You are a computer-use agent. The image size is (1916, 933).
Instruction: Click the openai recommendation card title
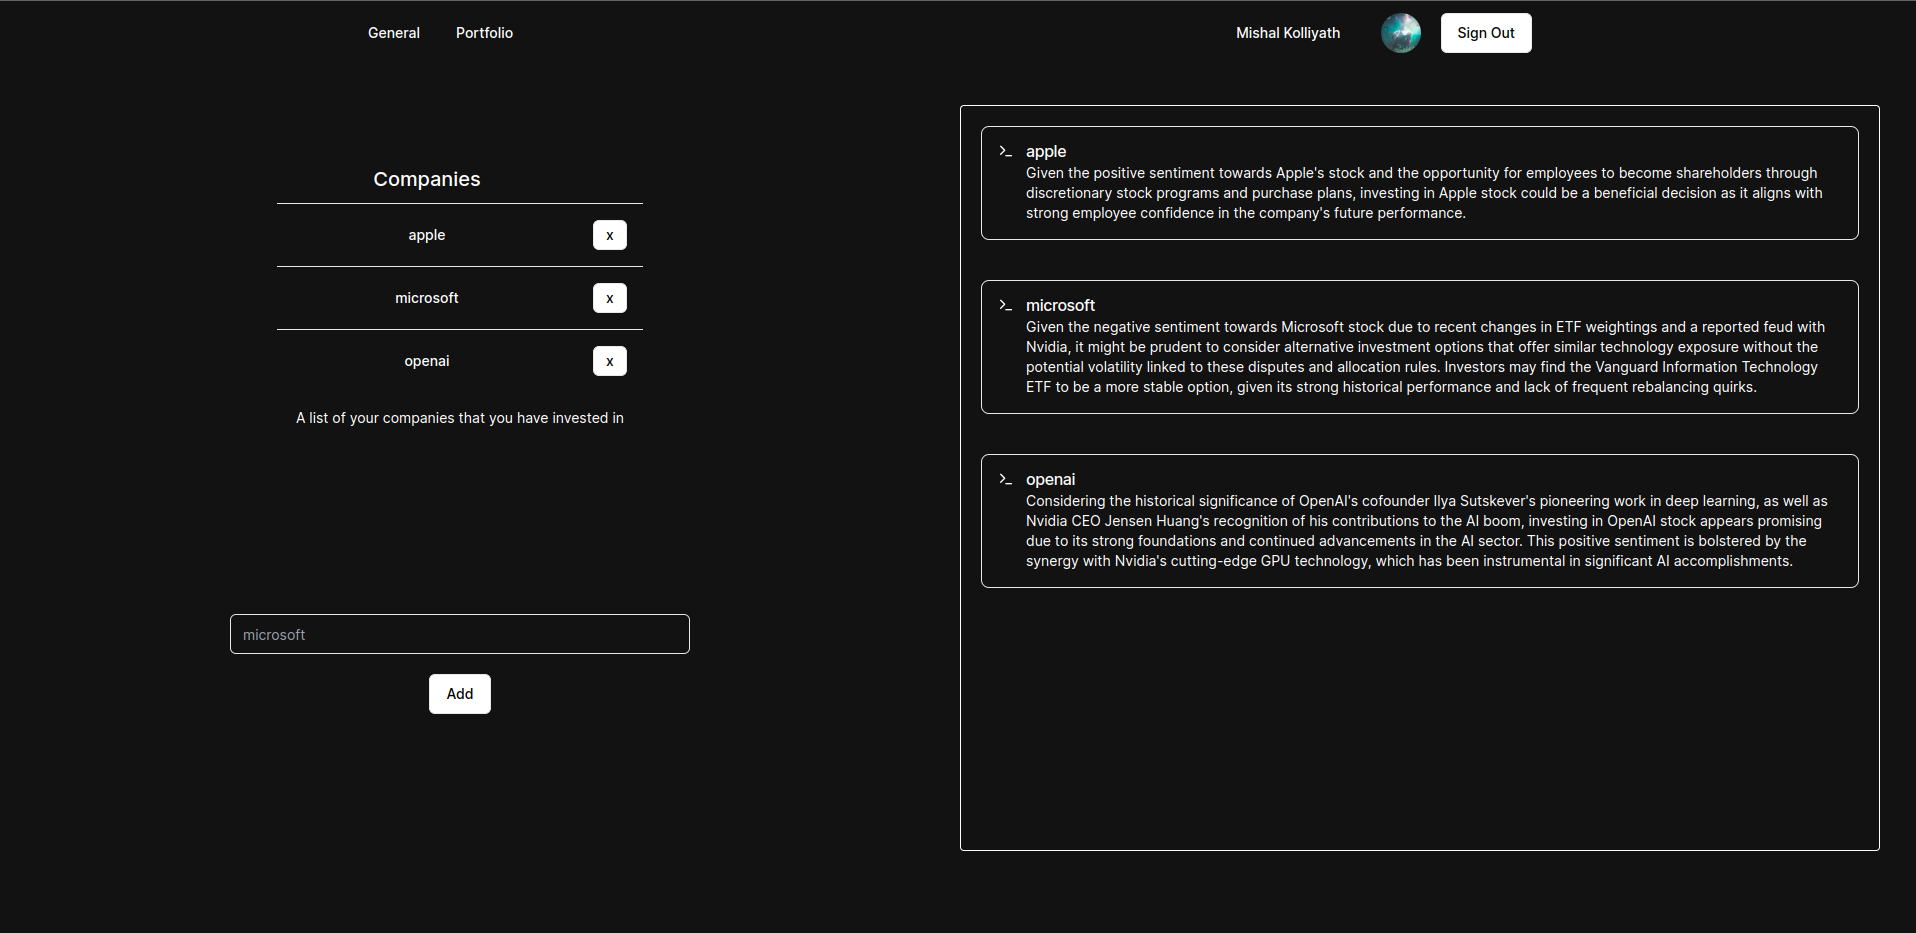pos(1050,479)
